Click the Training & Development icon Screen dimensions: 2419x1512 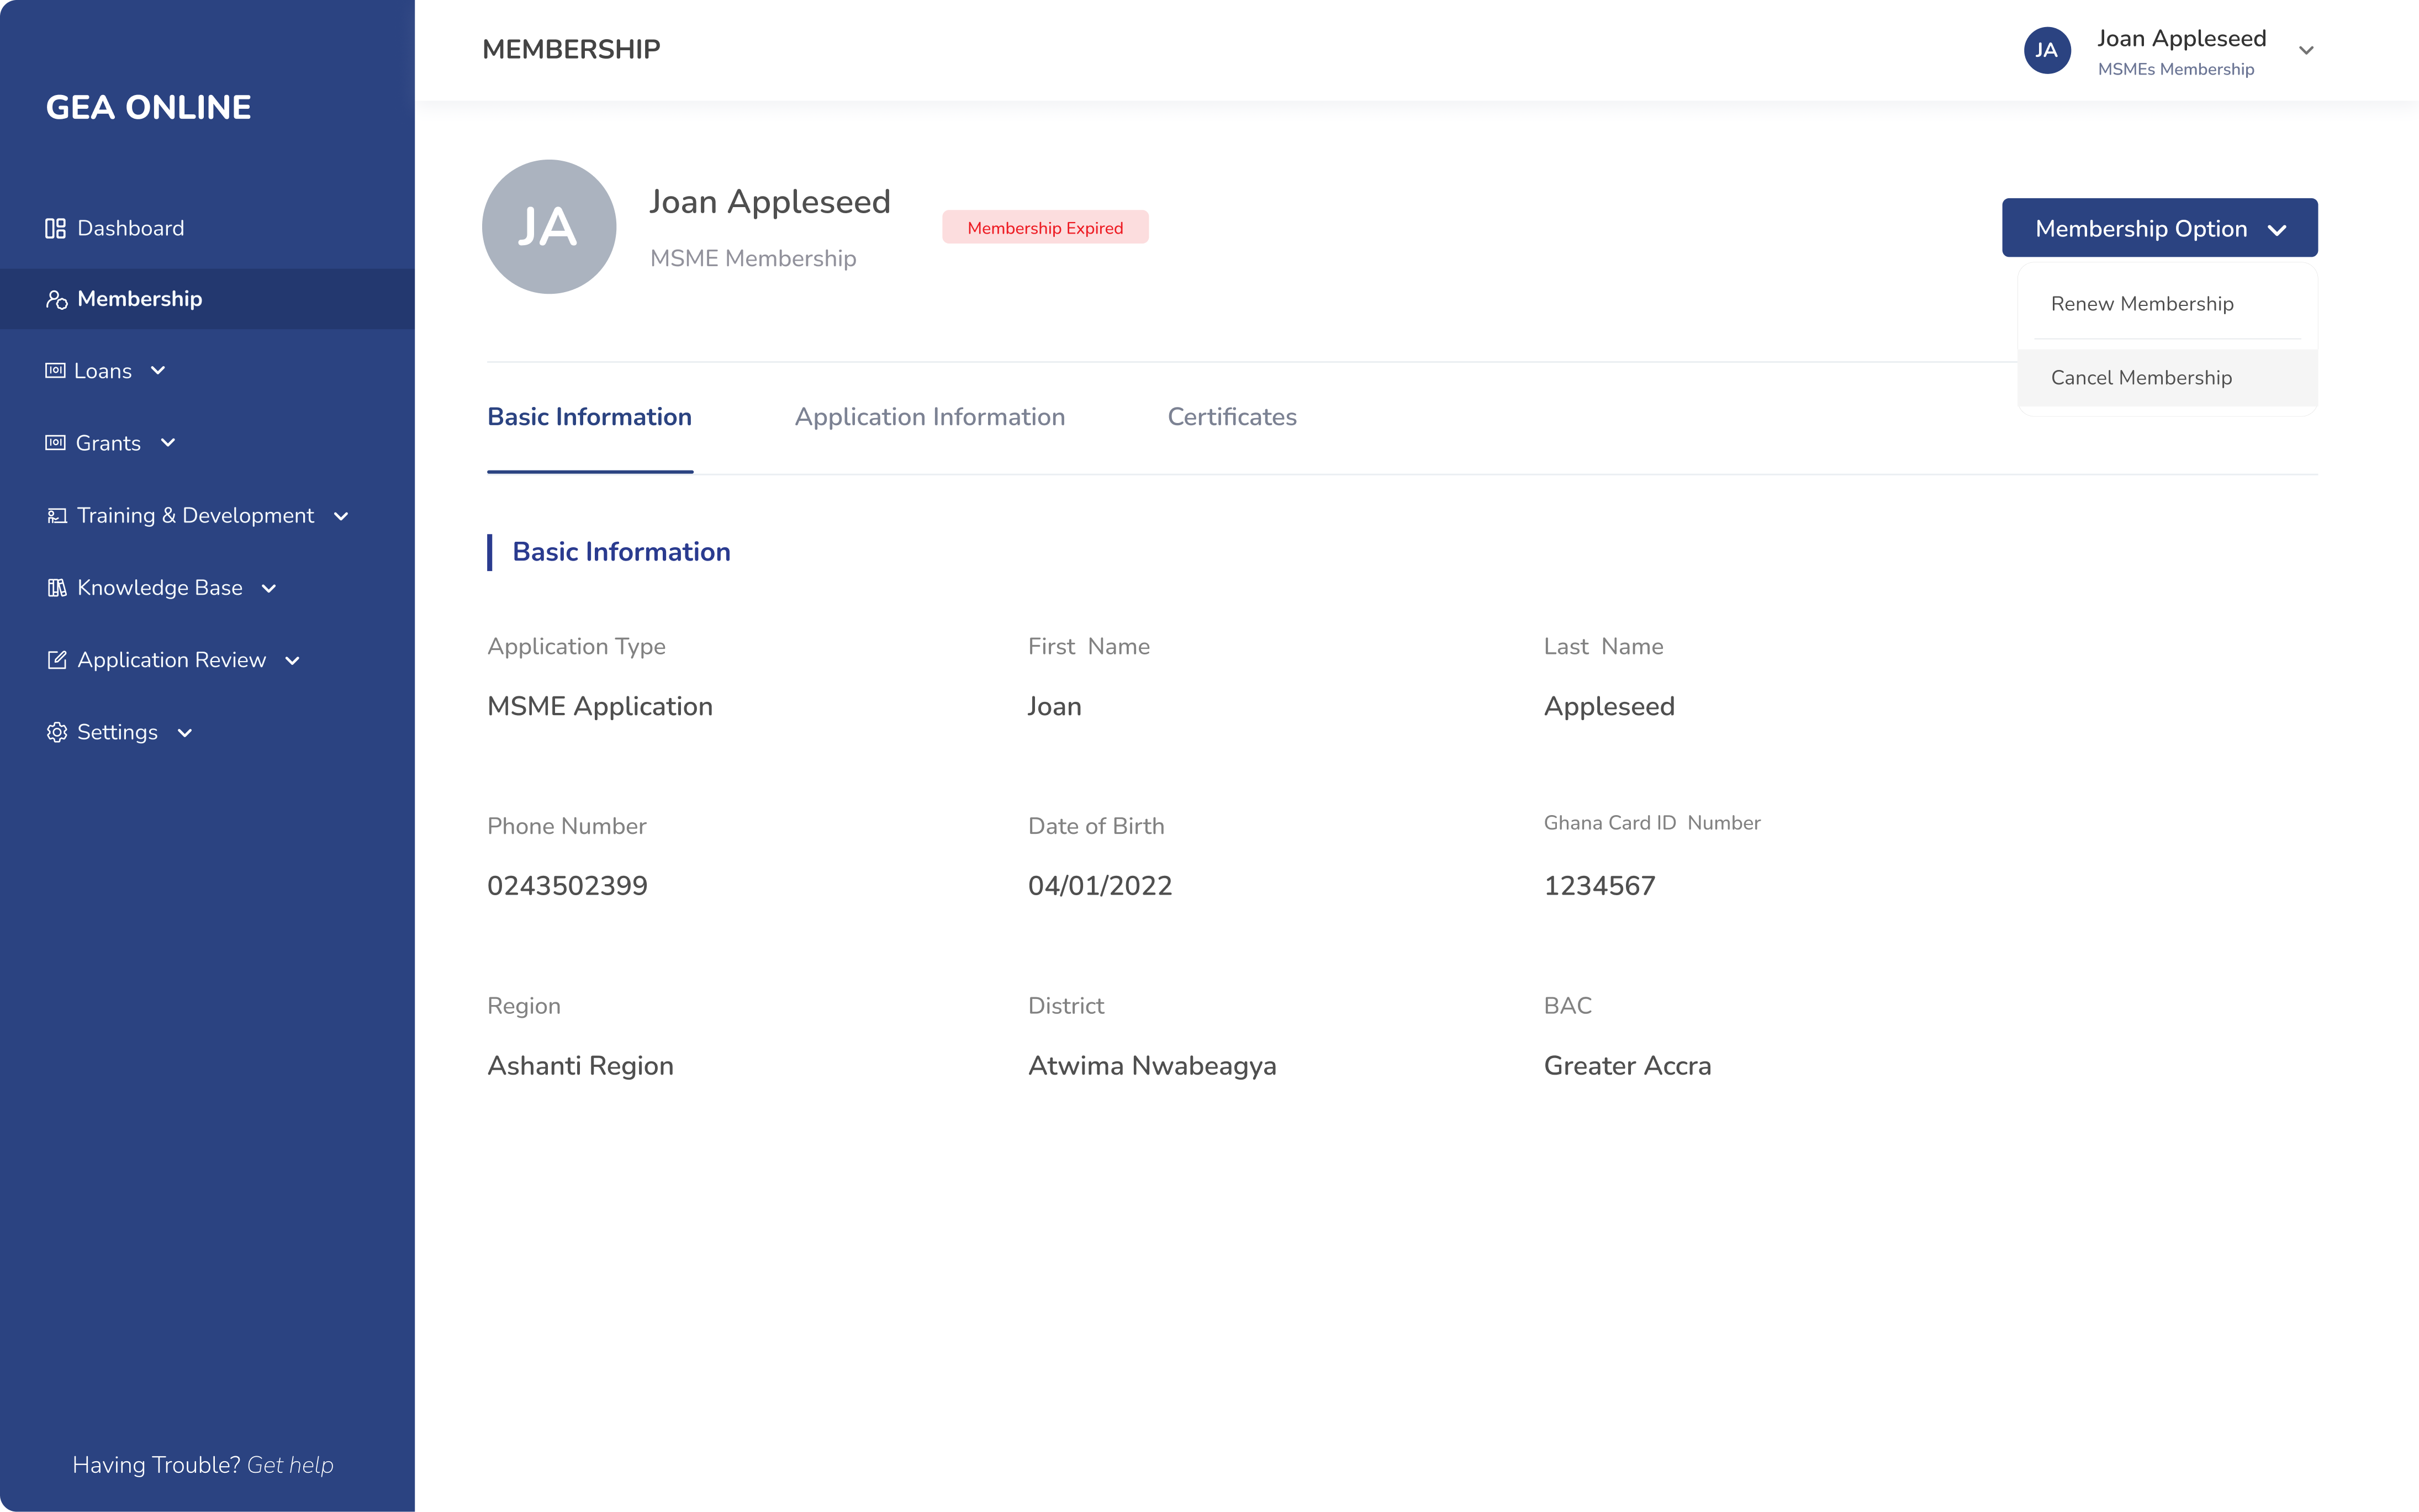click(57, 516)
